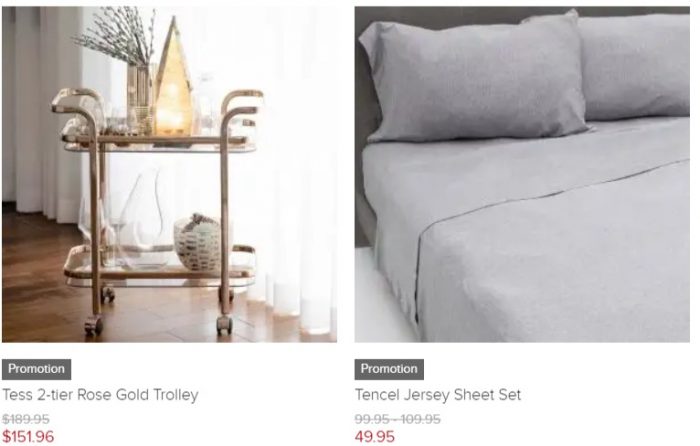The height and width of the screenshot is (446, 700).
Task: Click the crossed-out $189.95 price
Action: [26, 419]
